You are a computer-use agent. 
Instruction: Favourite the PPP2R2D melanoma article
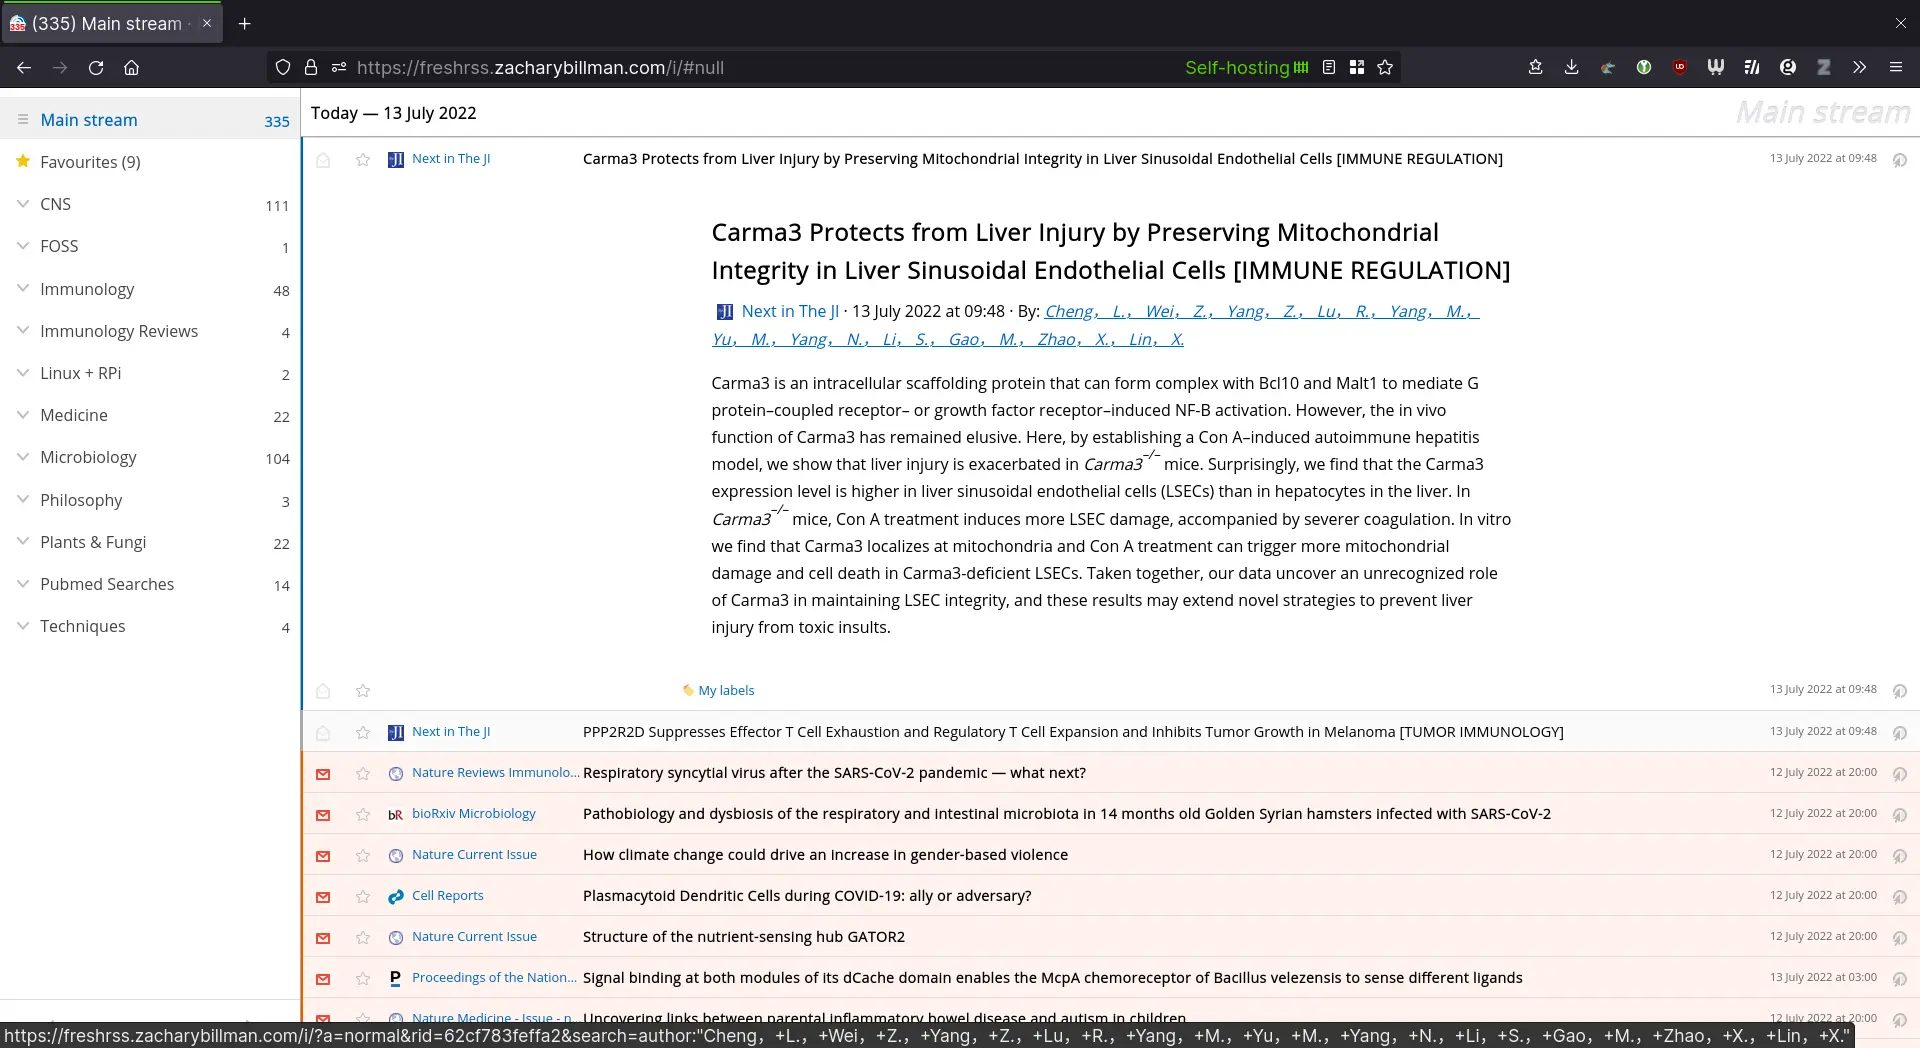[x=363, y=733]
